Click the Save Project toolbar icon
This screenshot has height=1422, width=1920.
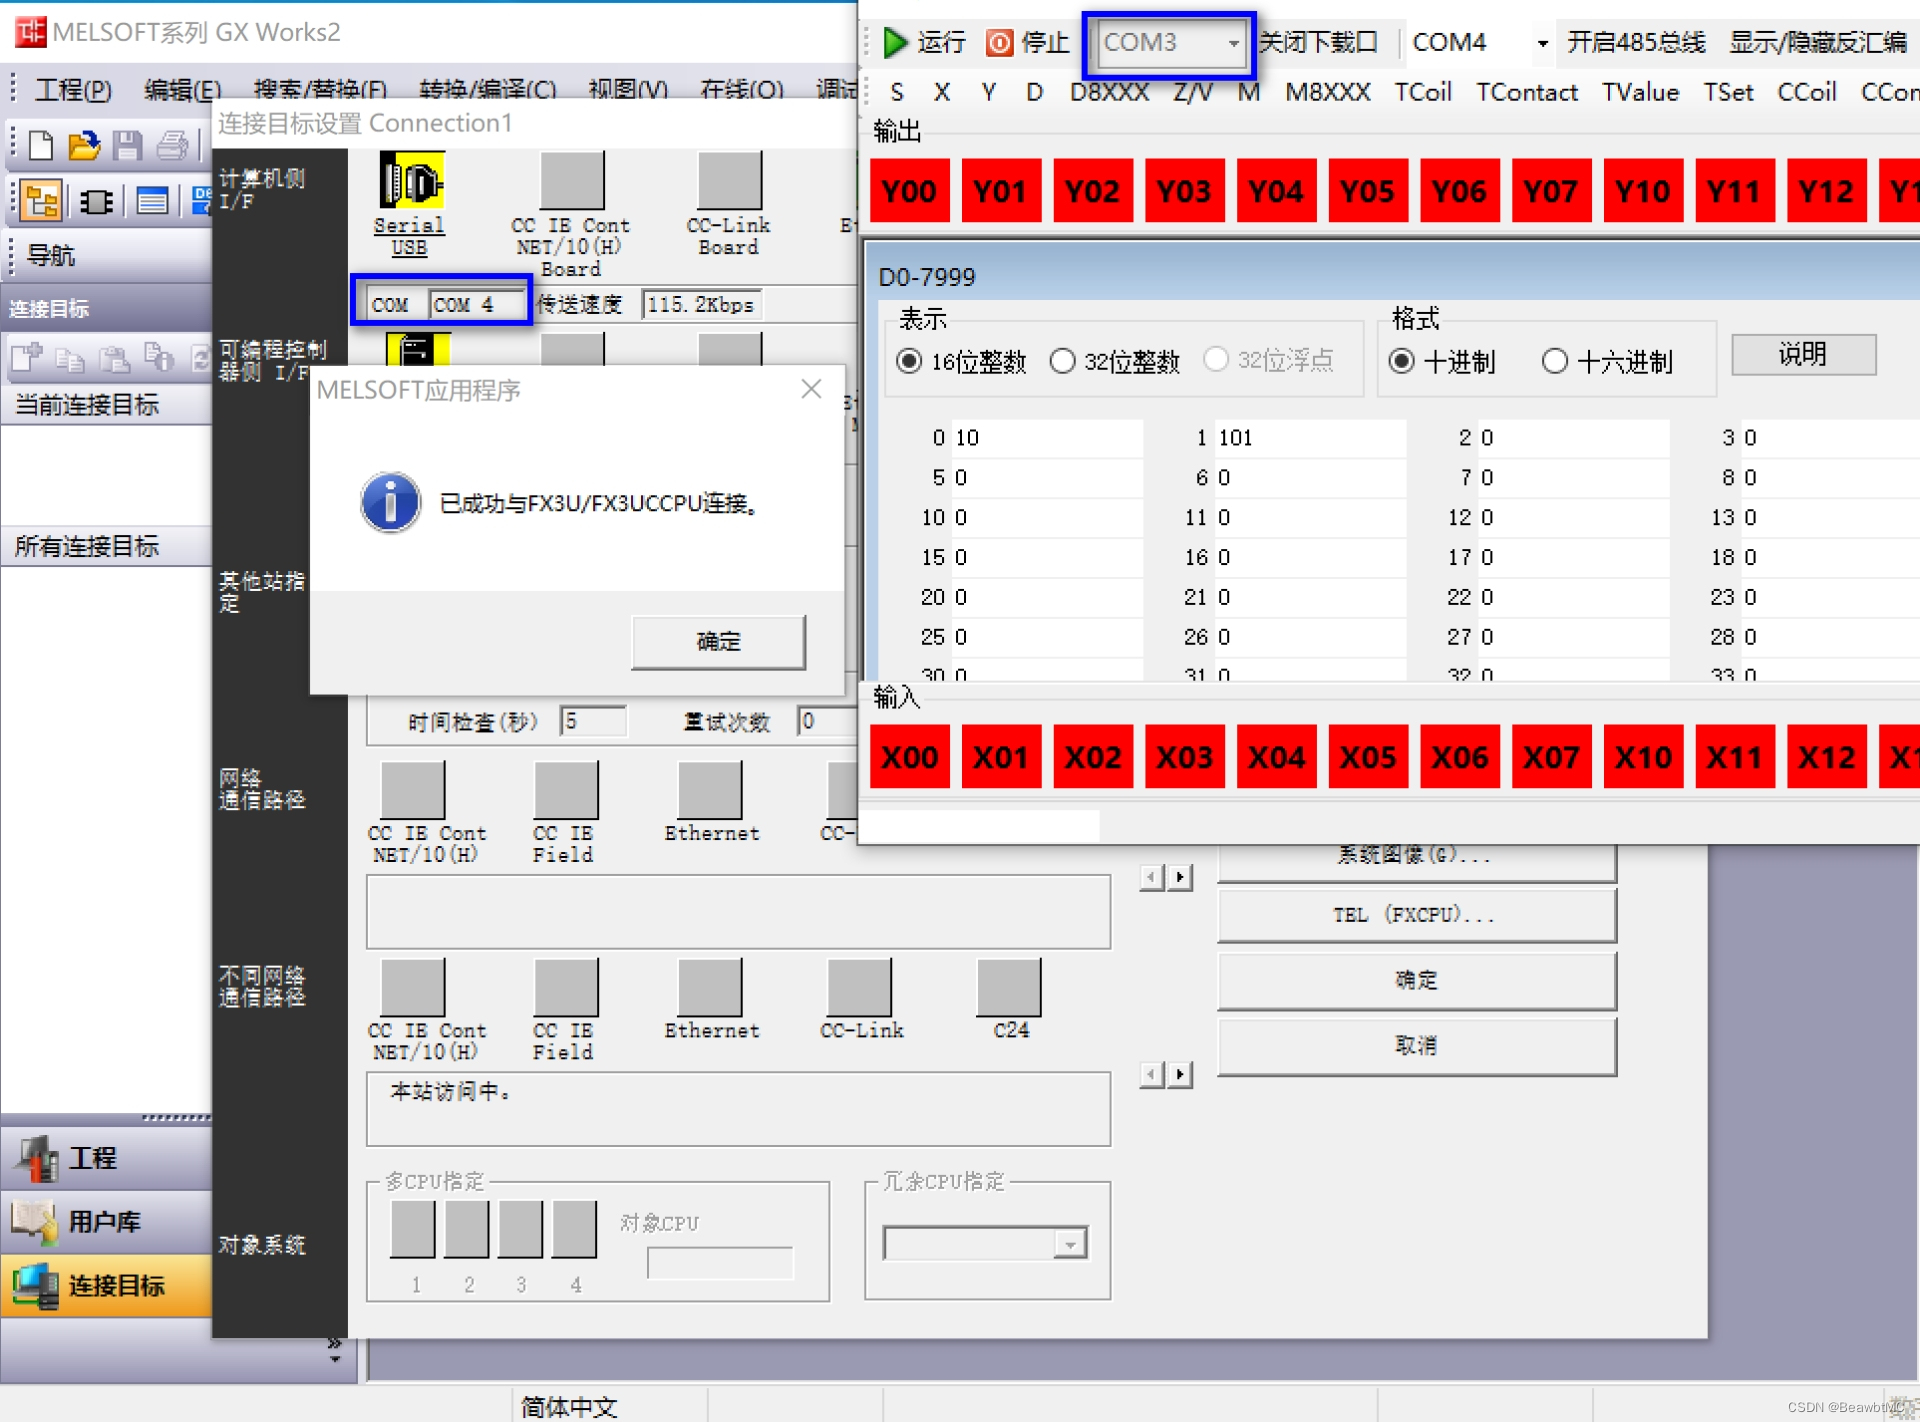[127, 146]
